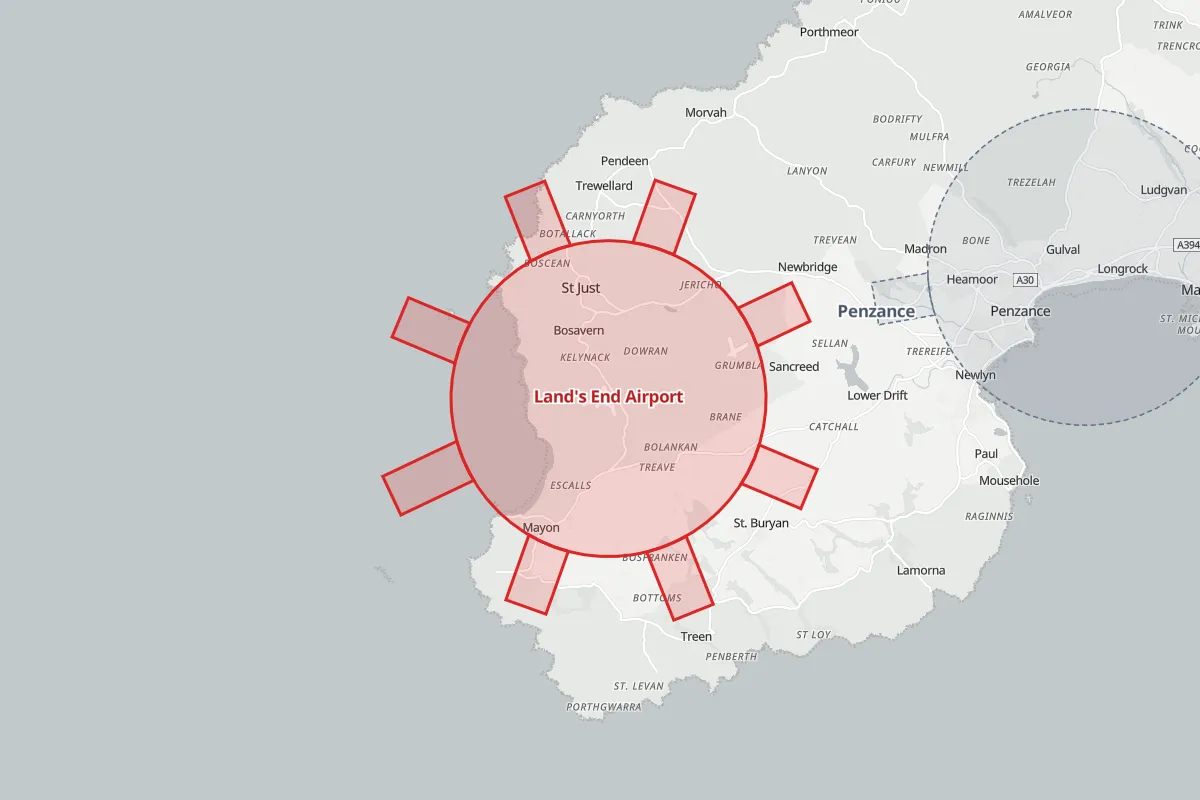1200x800 pixels.
Task: Click the Mayon label
Action: (x=541, y=528)
